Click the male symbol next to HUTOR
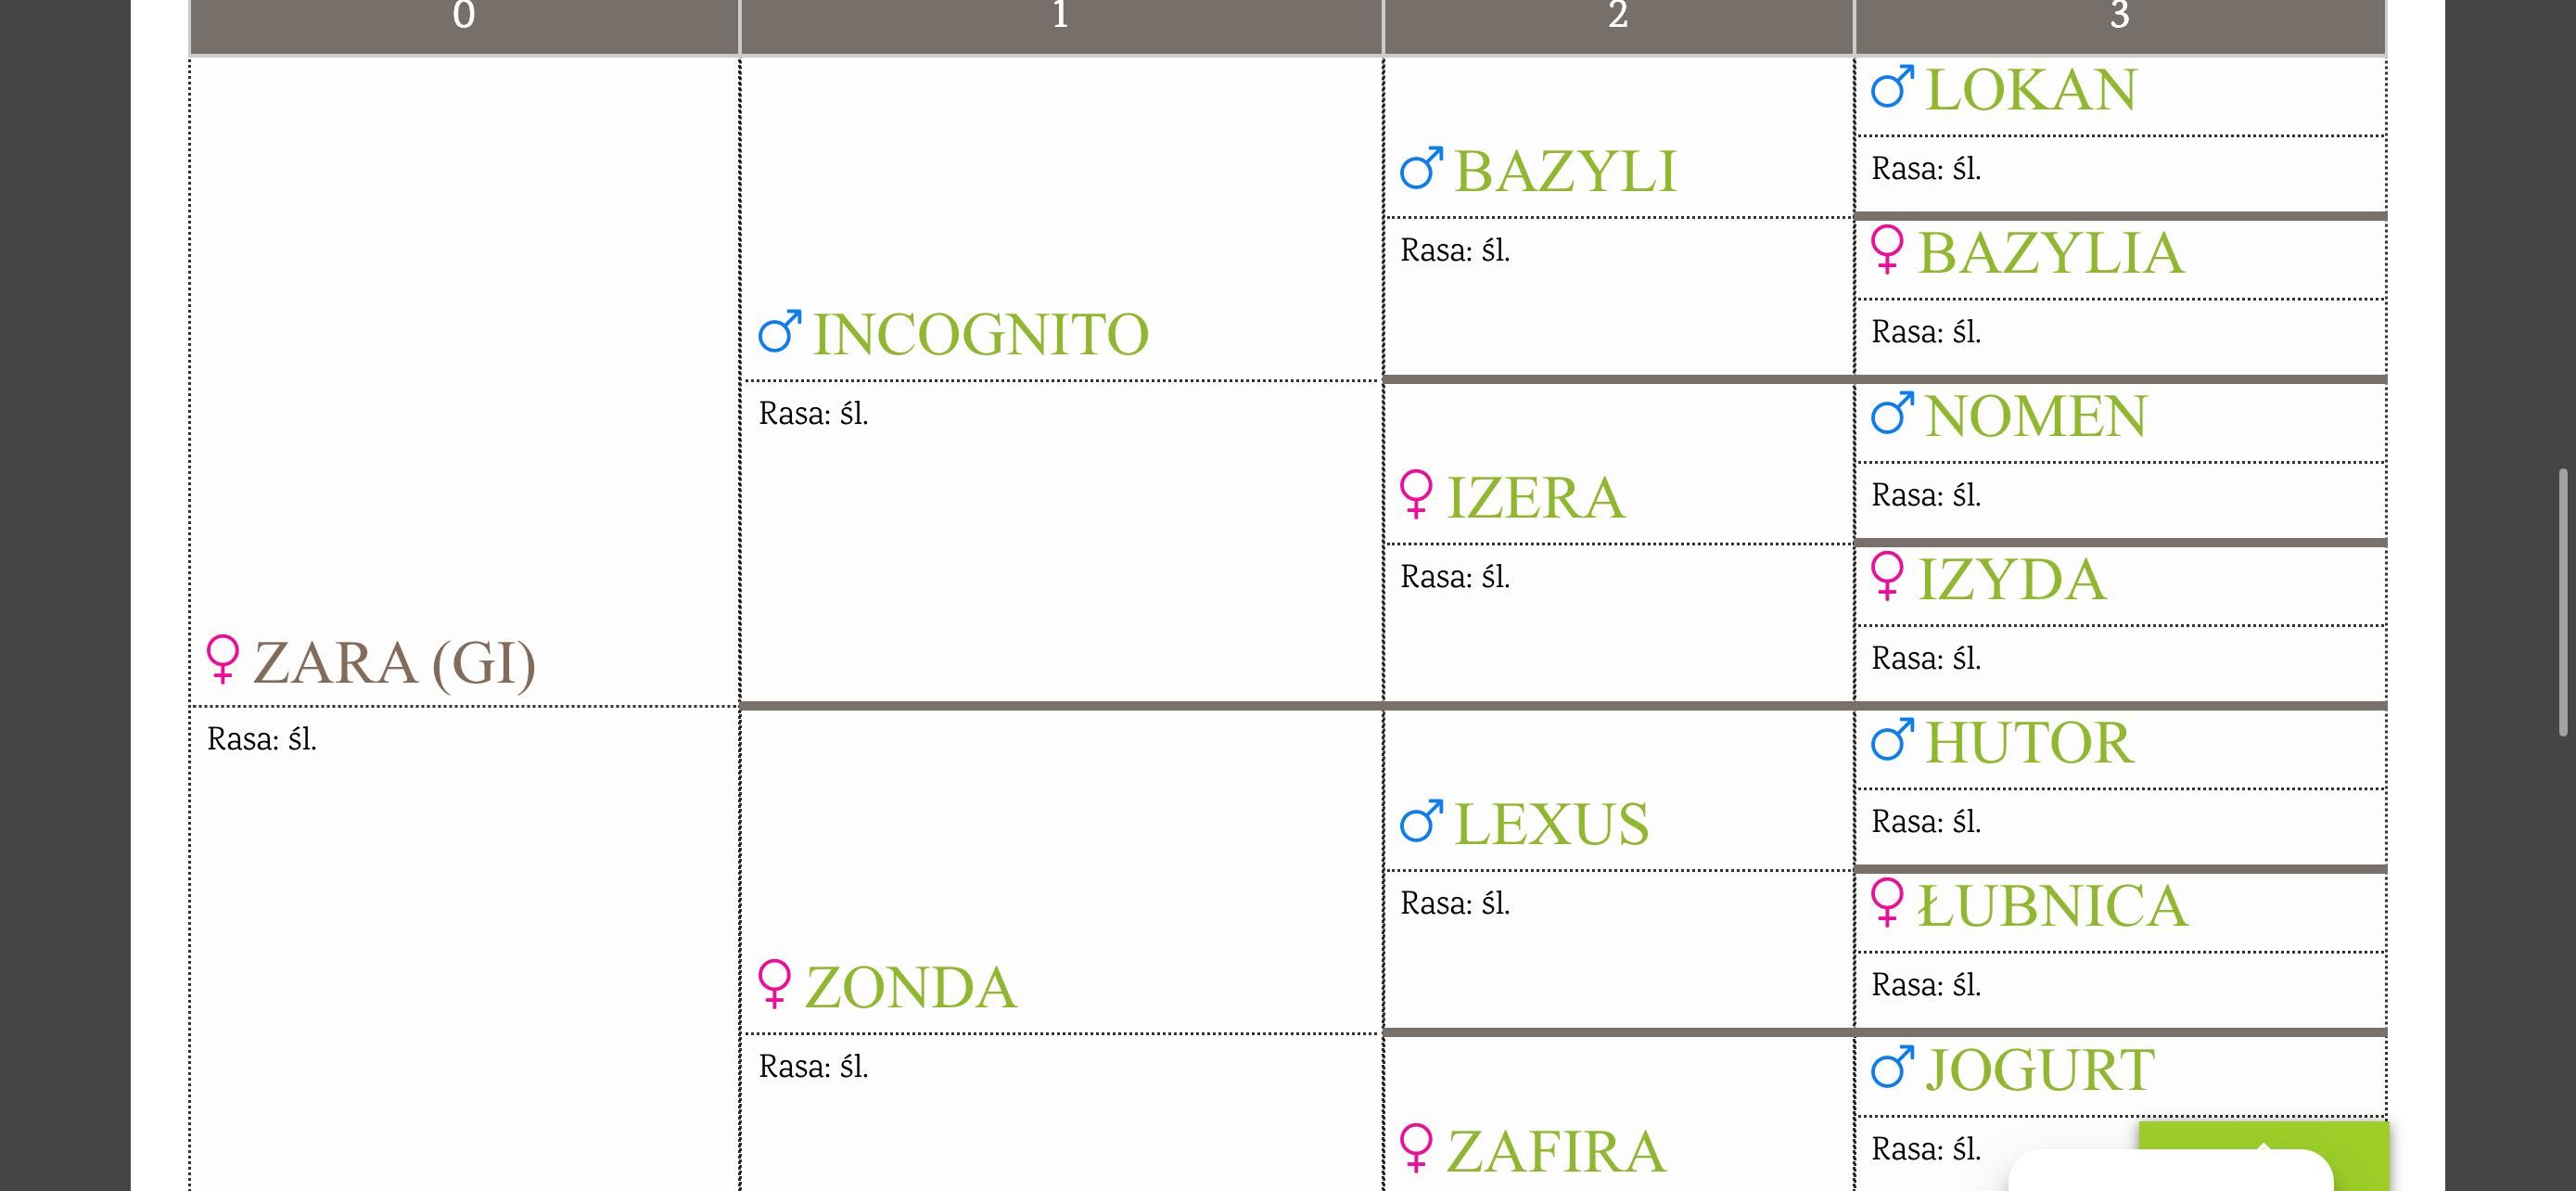This screenshot has height=1191, width=2576. 1892,740
